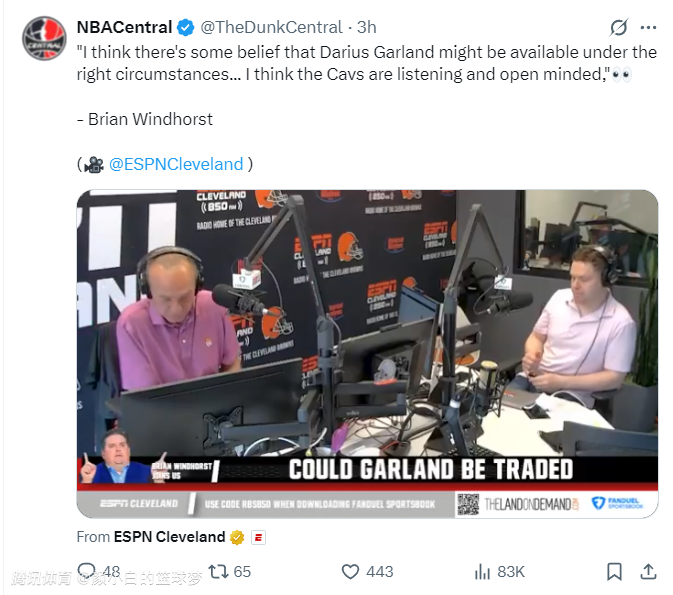The width and height of the screenshot is (673, 595).
Task: Repost using the retweet arrows icon
Action: (218, 571)
